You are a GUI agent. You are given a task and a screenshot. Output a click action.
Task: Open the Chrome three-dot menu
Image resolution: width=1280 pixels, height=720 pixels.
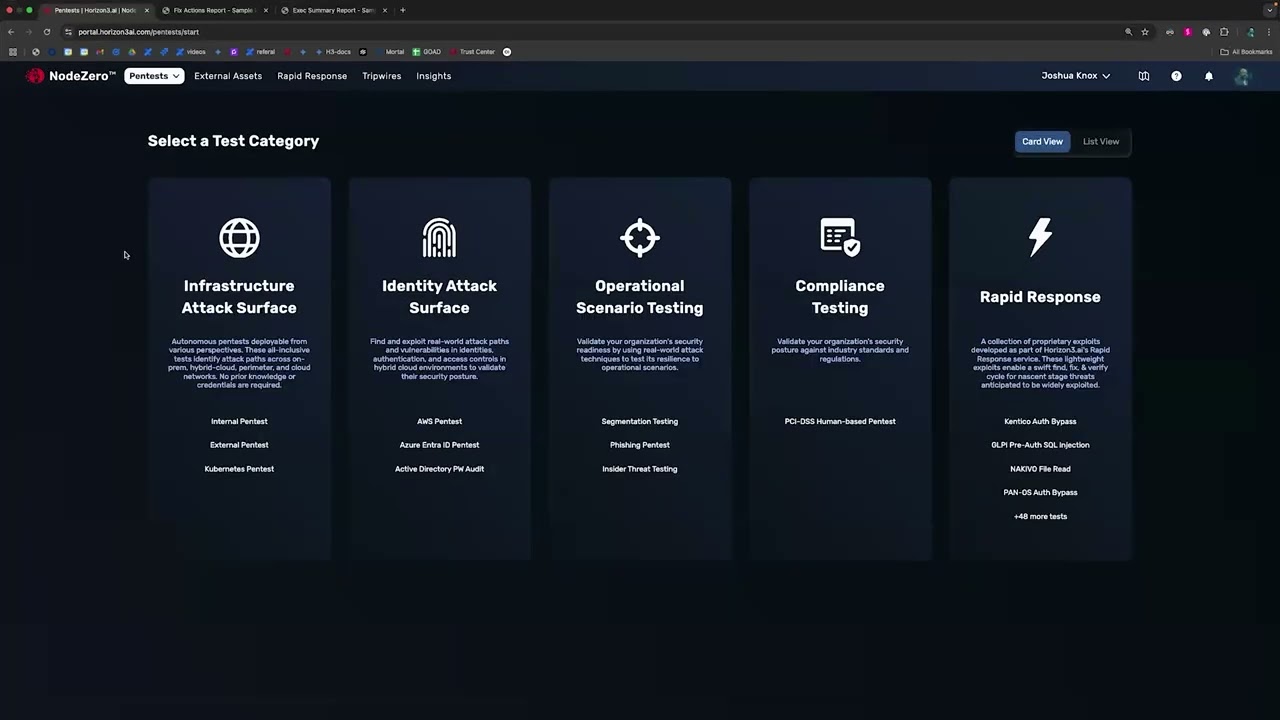(x=1269, y=32)
